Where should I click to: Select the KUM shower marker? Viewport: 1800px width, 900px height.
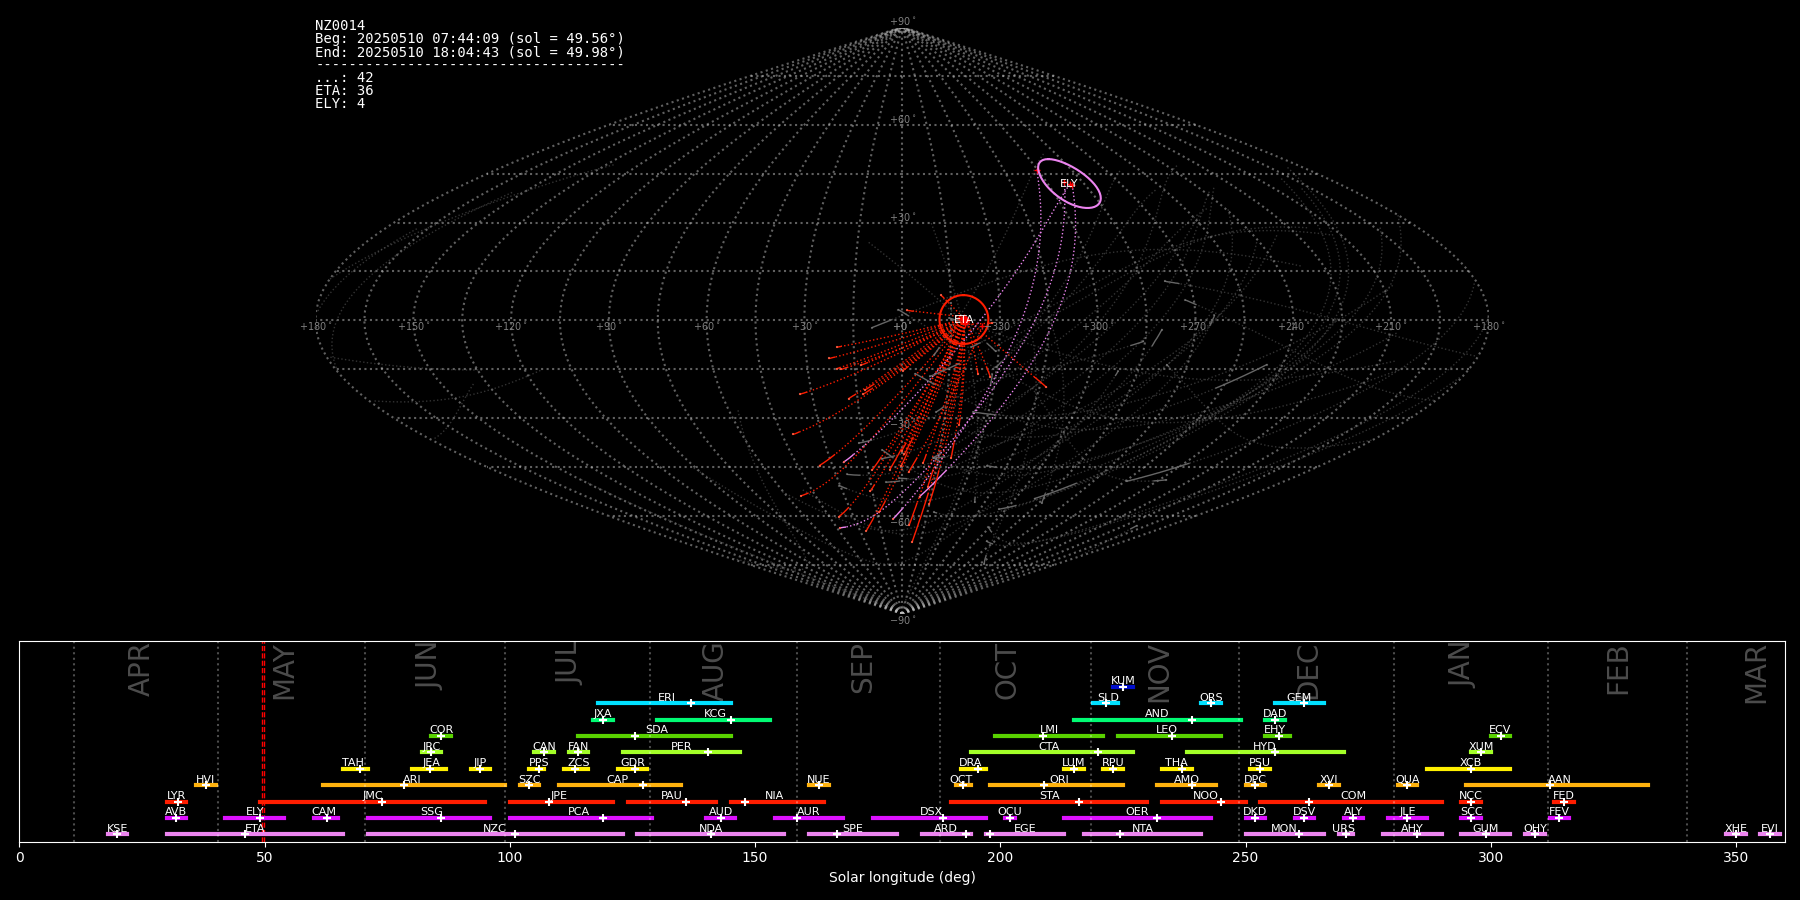click(1123, 687)
